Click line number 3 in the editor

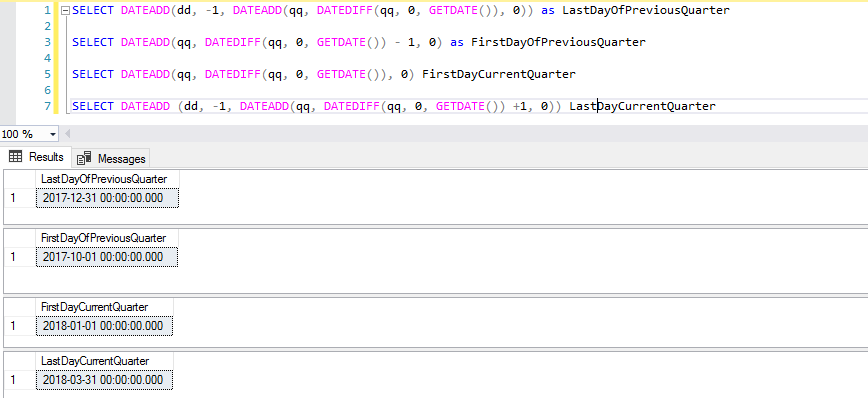pos(47,42)
